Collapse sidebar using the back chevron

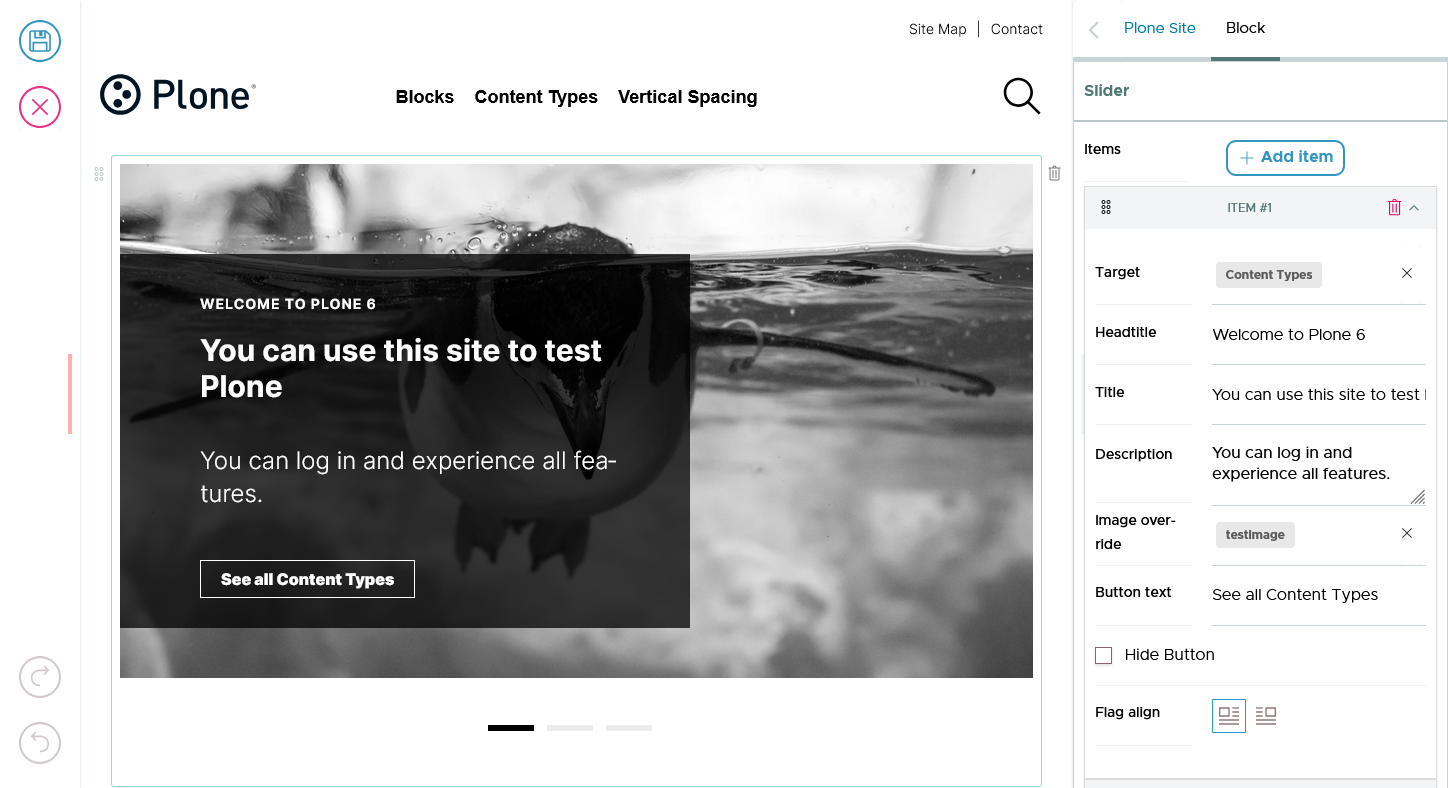1094,30
